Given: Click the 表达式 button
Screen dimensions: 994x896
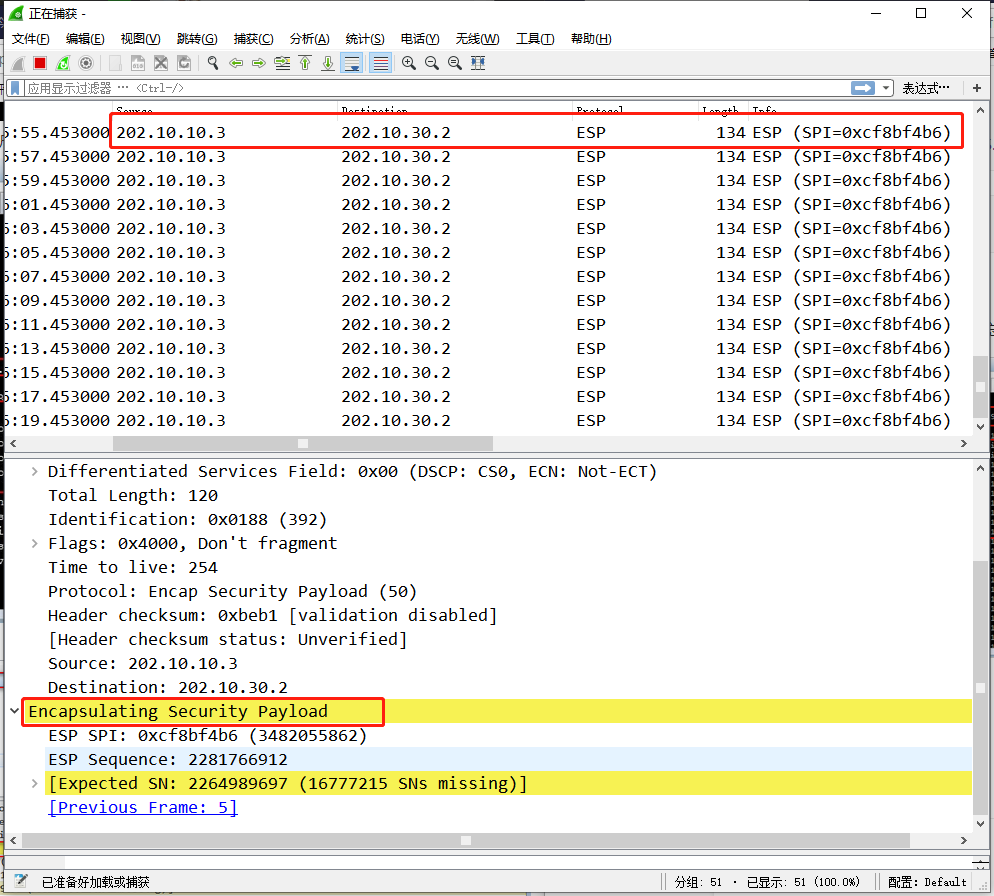Looking at the screenshot, I should (925, 88).
